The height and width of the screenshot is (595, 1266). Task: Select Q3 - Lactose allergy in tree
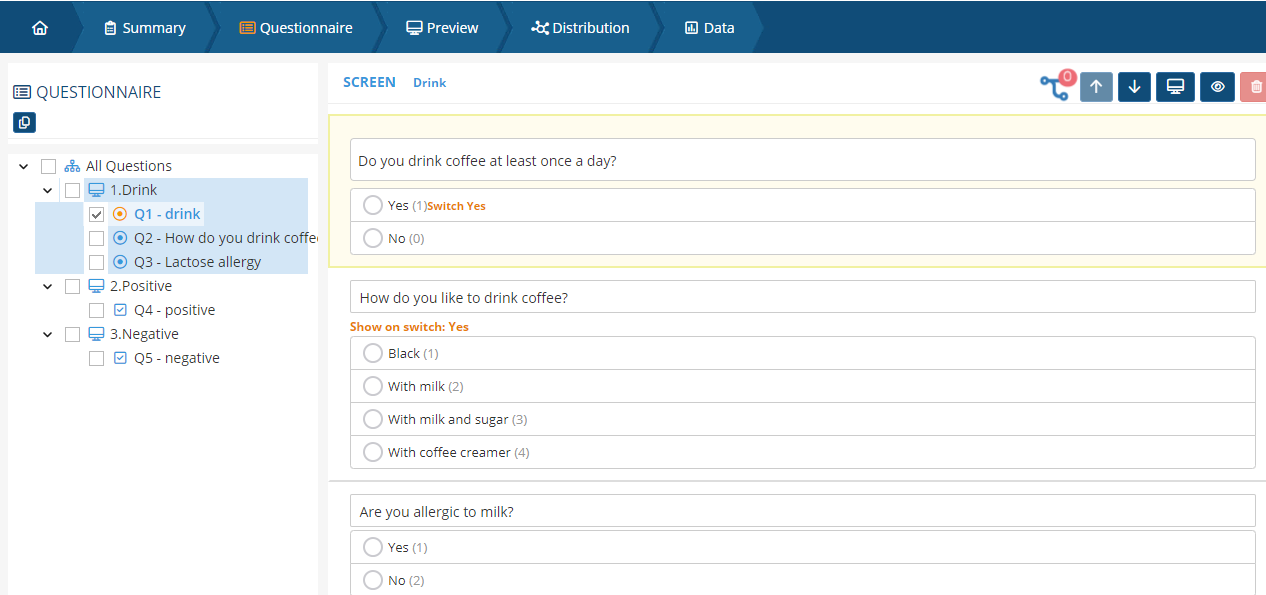point(197,262)
